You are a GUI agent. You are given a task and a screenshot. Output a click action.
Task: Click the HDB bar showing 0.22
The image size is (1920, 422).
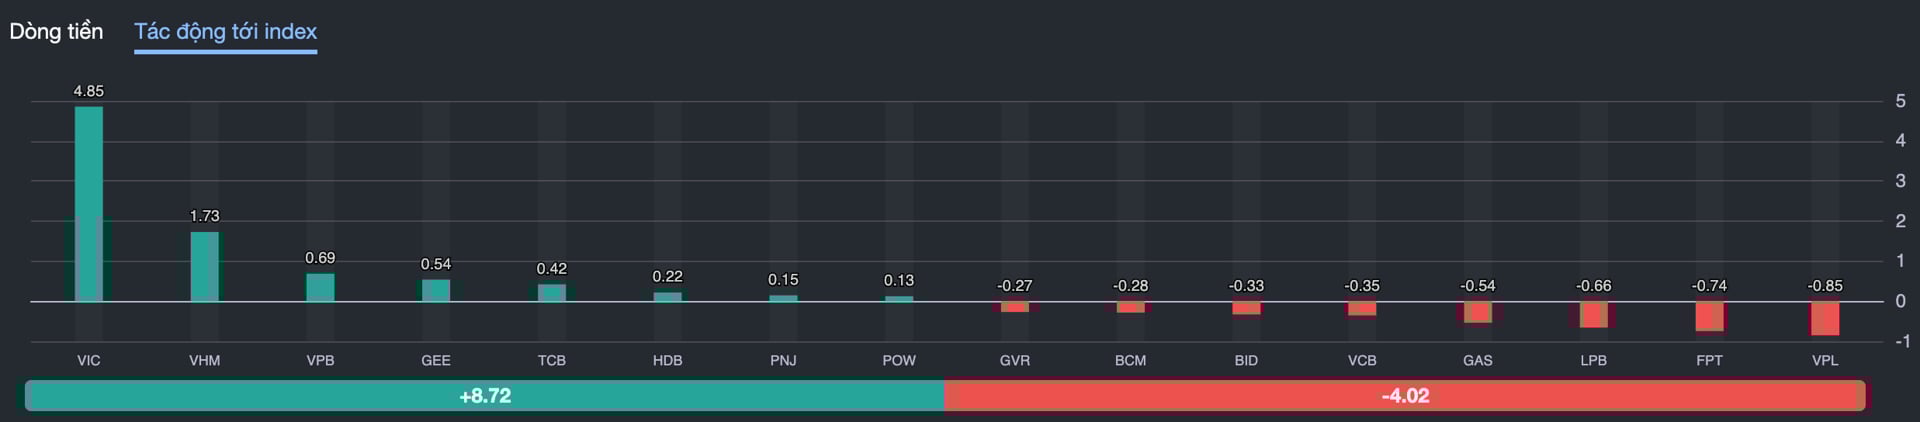click(667, 296)
